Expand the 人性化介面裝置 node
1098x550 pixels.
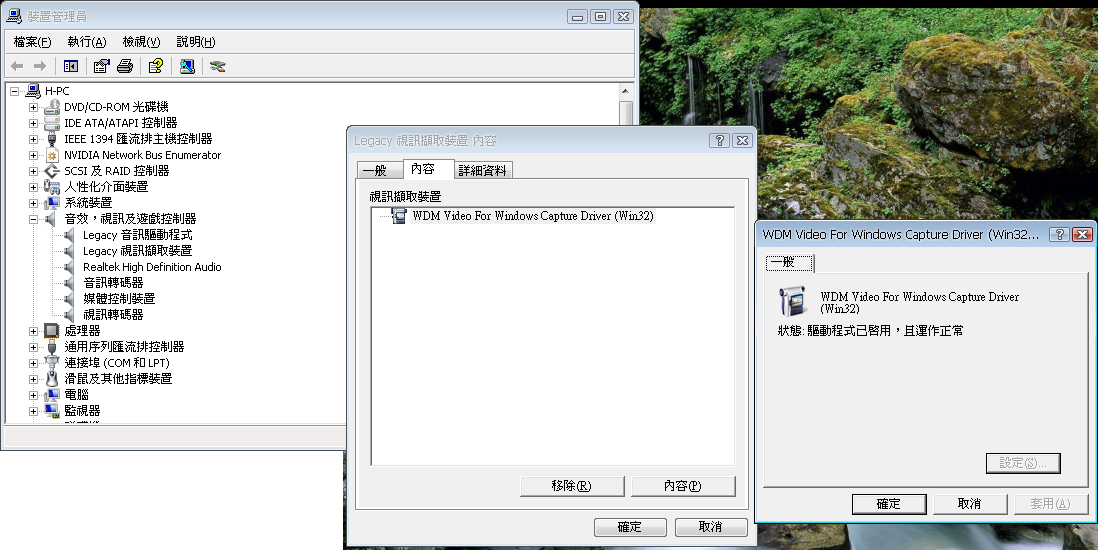coord(33,187)
